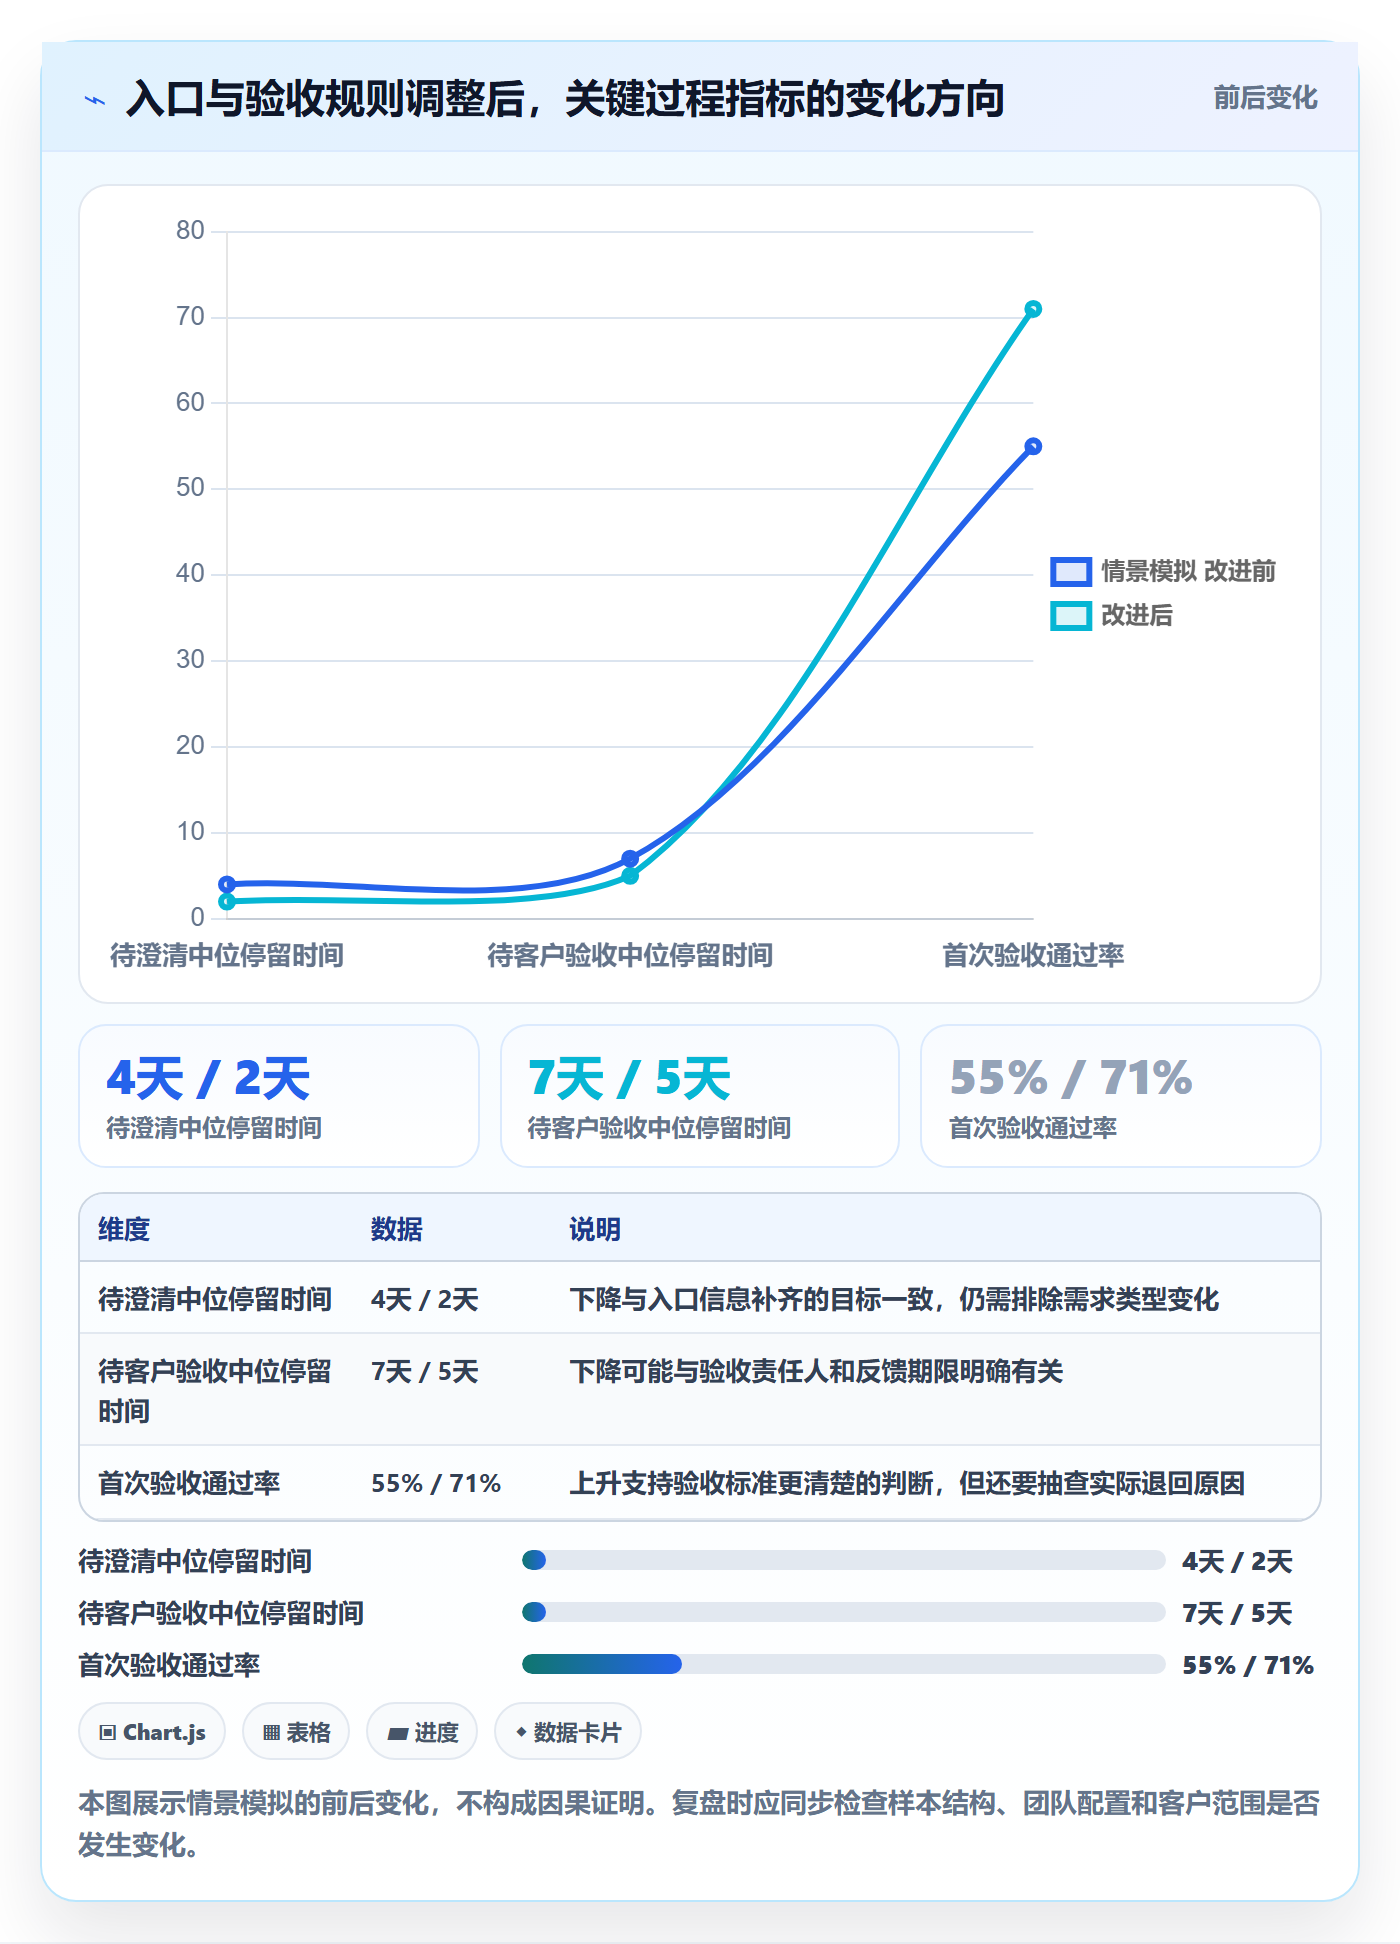Click the 进度 tag chip
The image size is (1400, 1944).
coord(422,1732)
